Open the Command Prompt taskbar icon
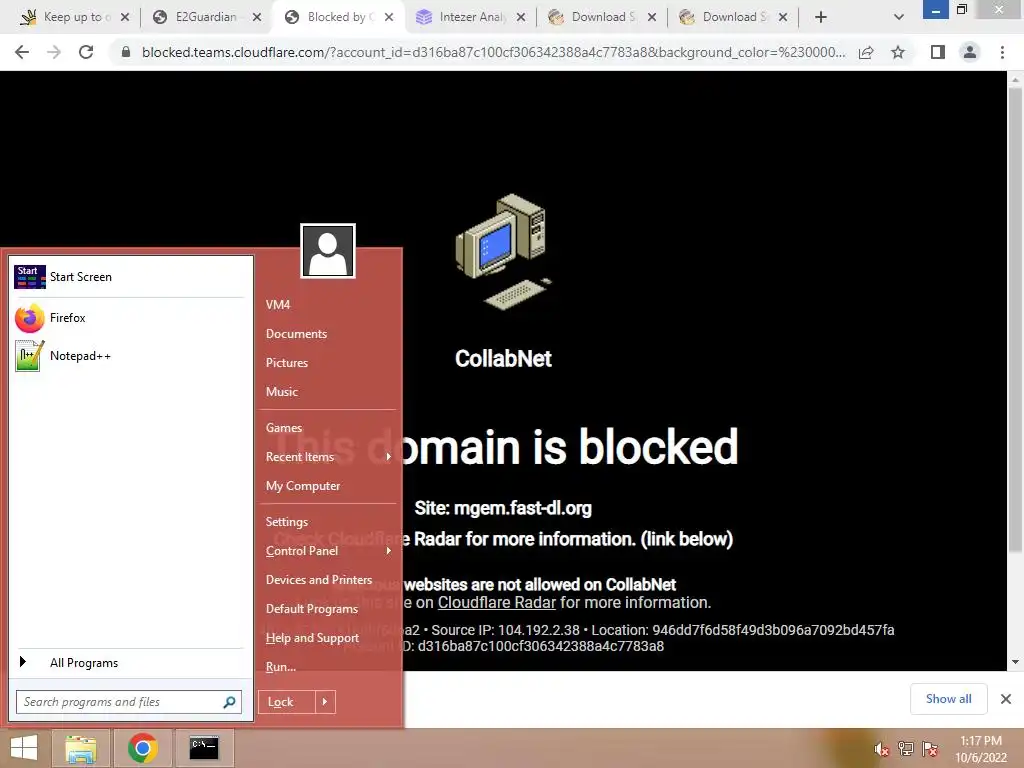 click(204, 748)
